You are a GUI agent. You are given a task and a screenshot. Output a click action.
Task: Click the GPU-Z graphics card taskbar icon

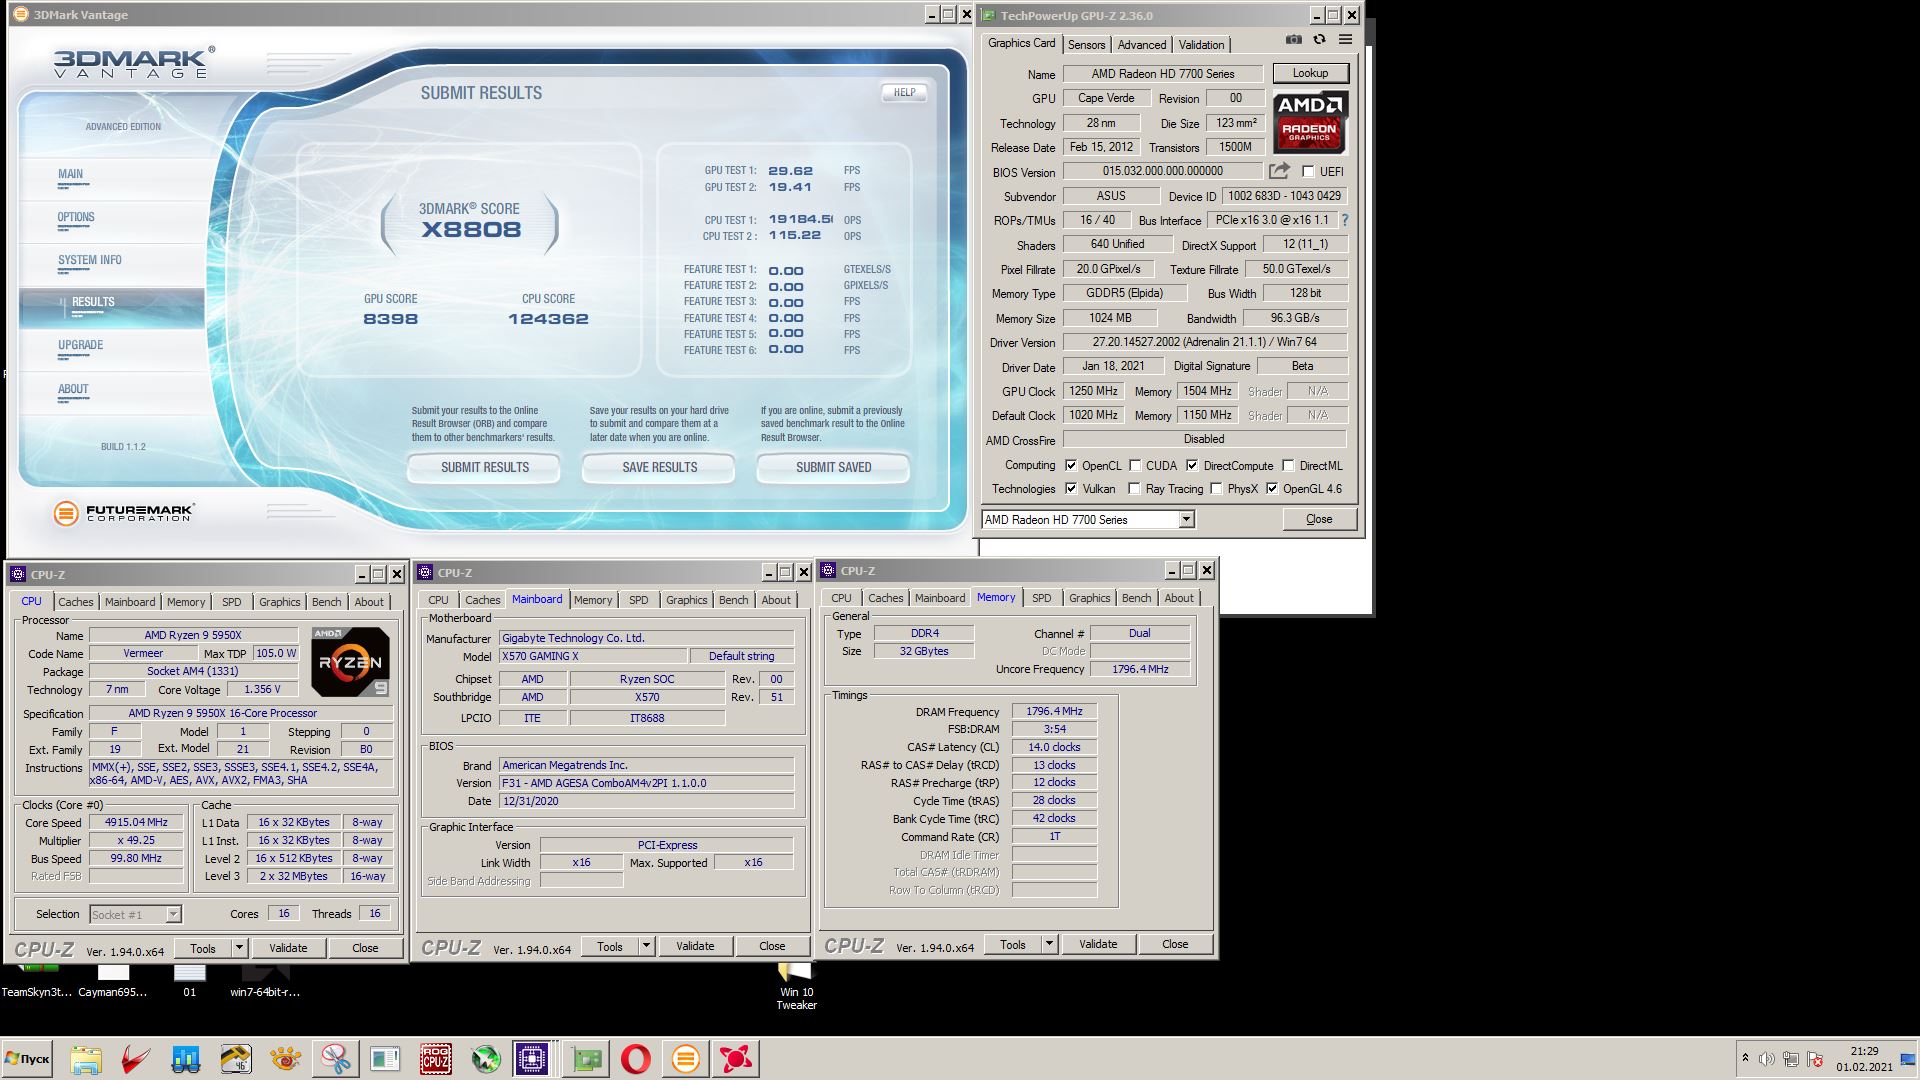[586, 1059]
